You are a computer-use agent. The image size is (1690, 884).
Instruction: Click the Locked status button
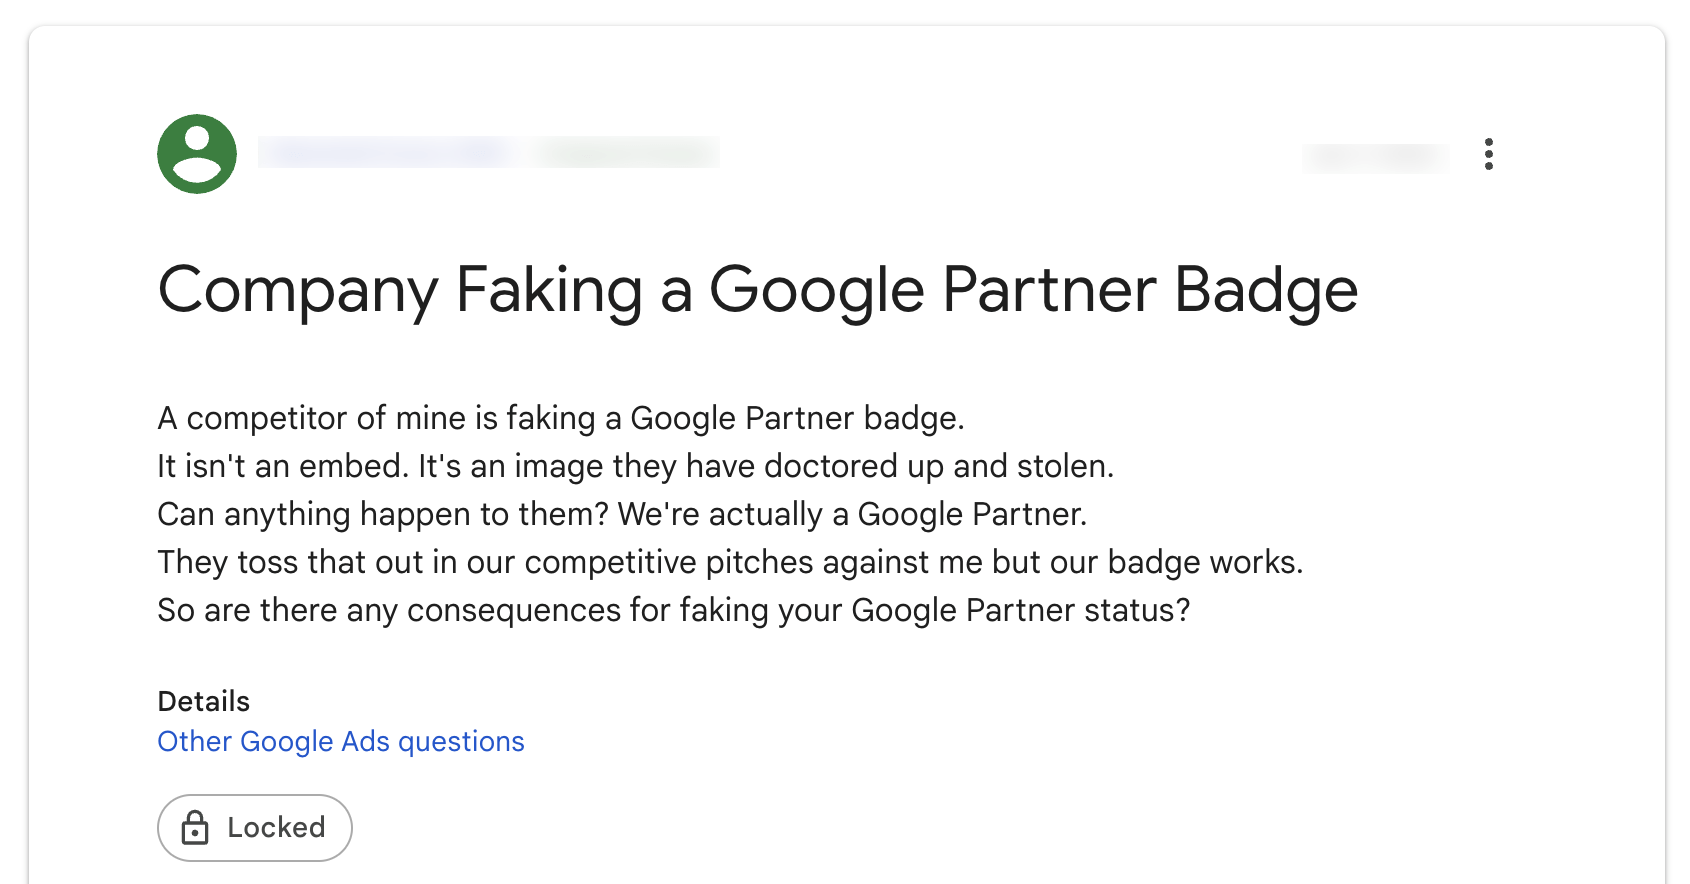(254, 827)
